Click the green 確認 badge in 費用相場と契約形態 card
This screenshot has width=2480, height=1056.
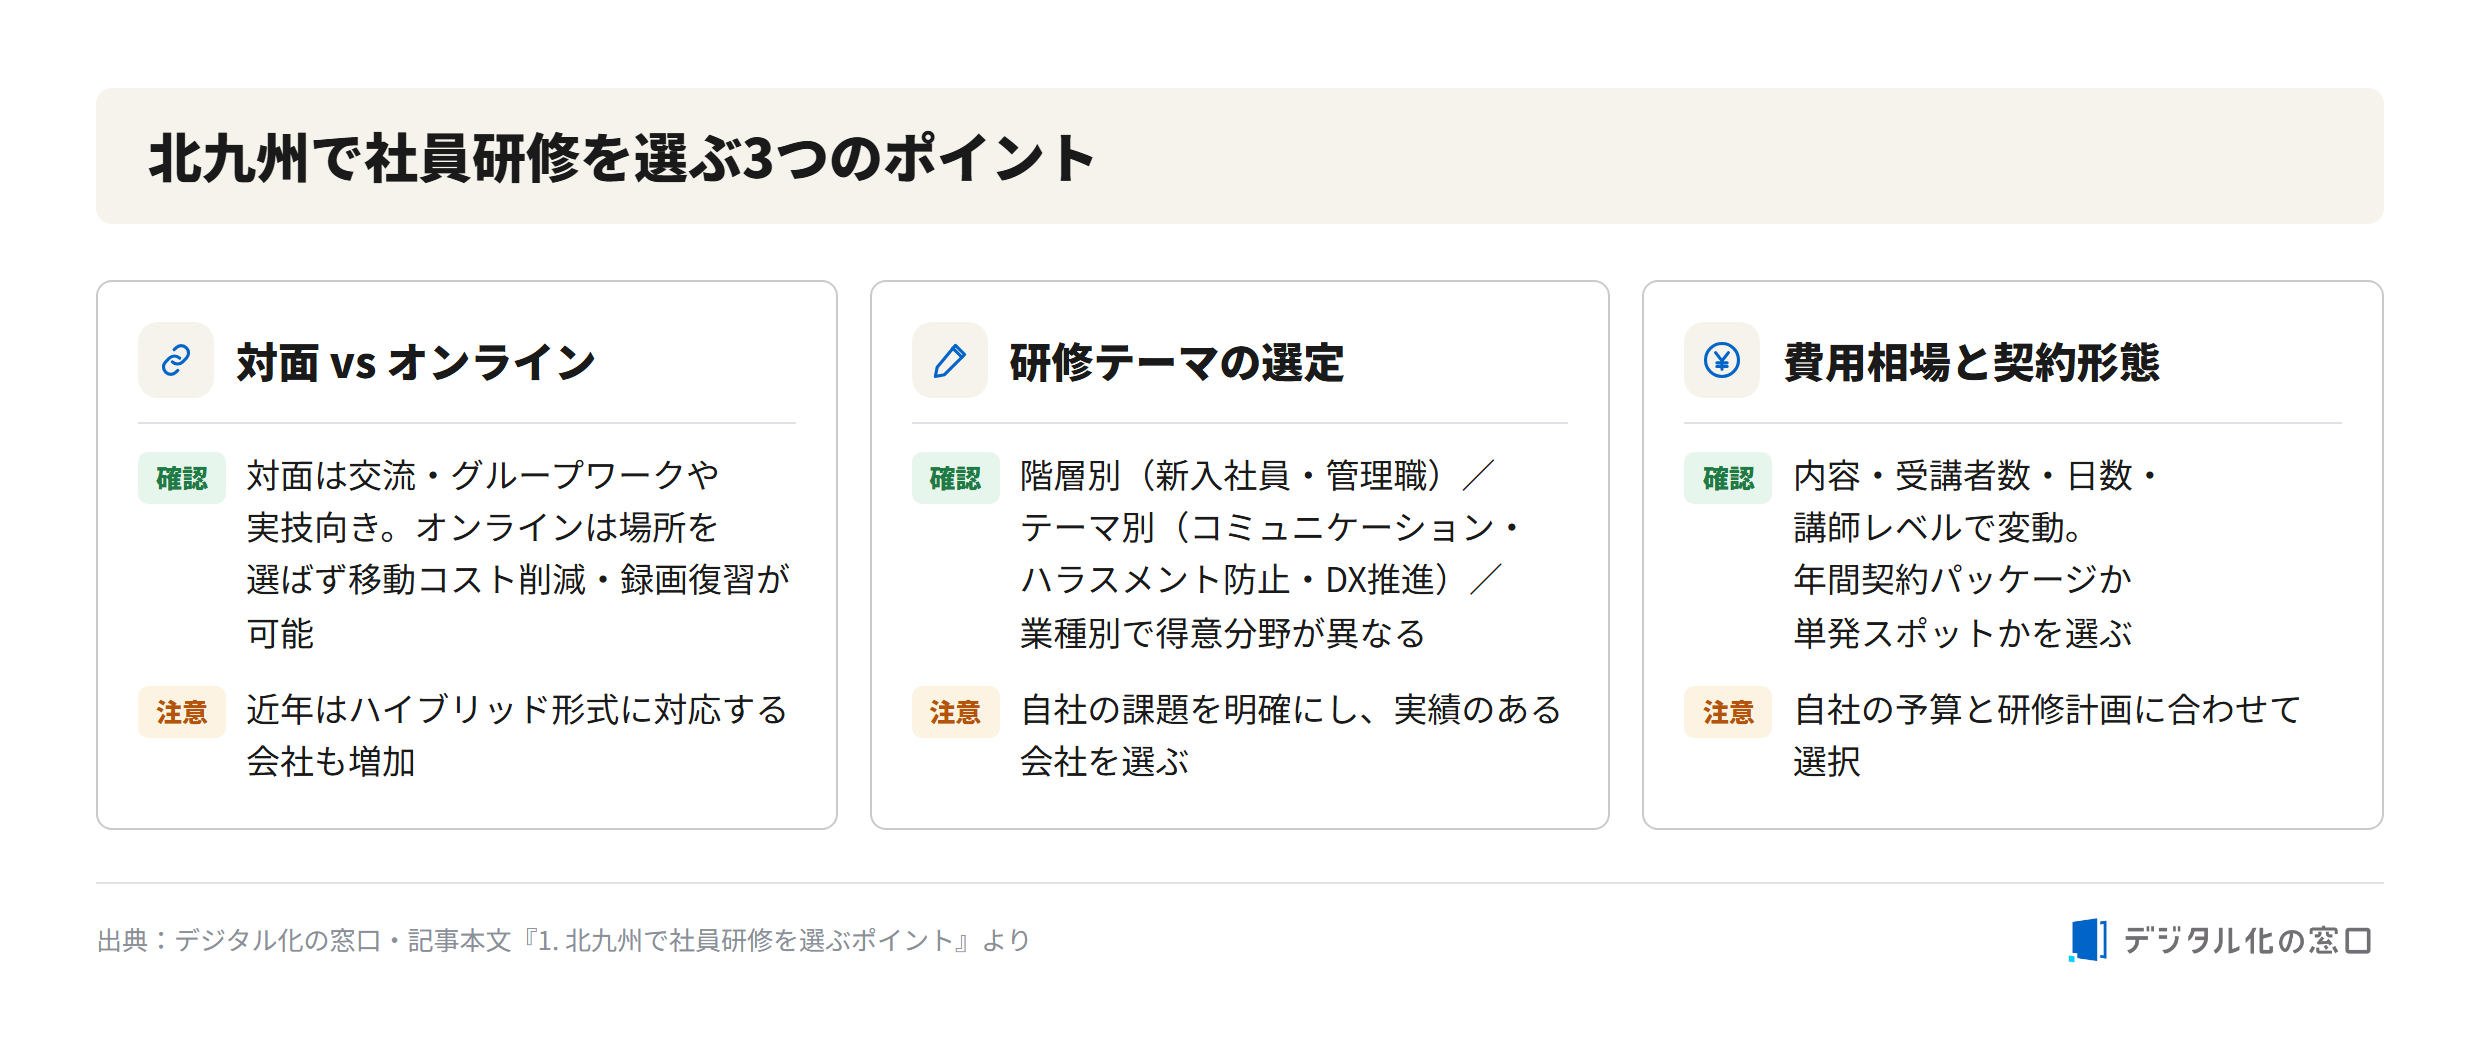click(x=1728, y=478)
